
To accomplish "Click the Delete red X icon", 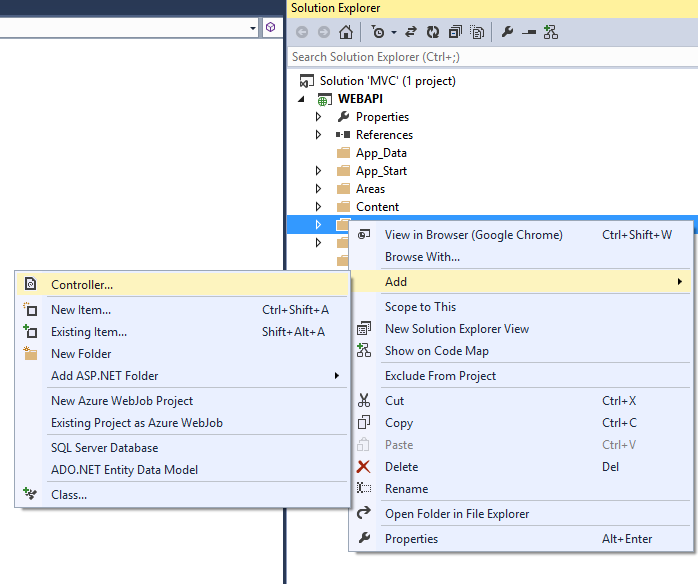I will [363, 467].
